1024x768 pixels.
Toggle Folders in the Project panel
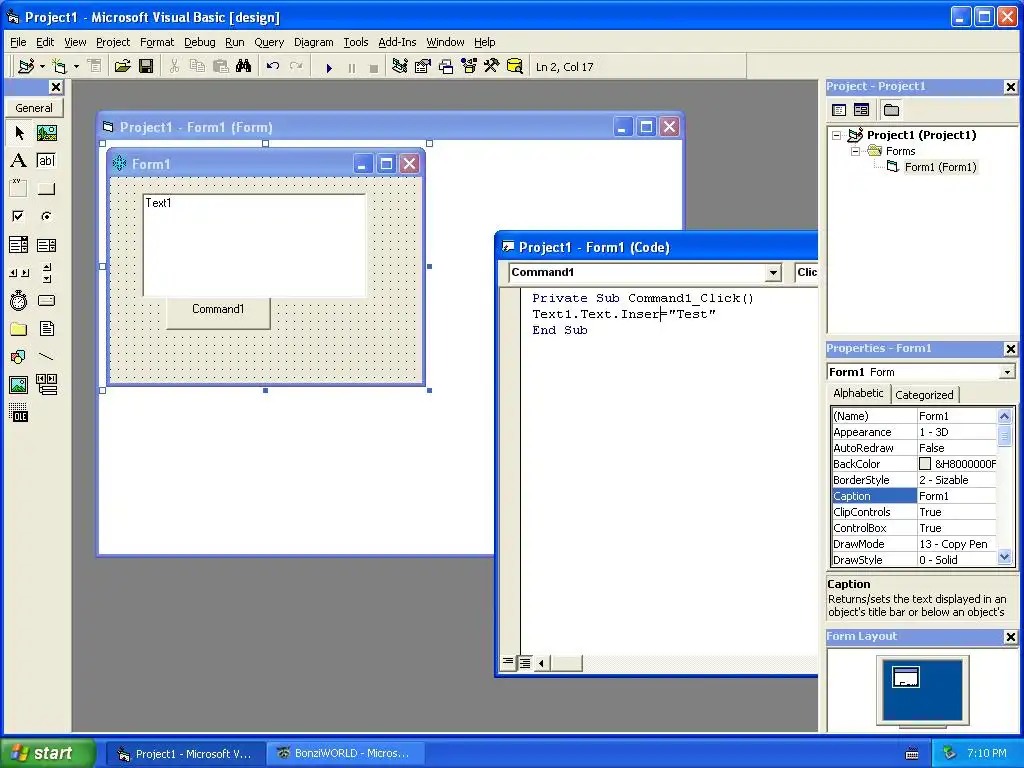point(891,110)
